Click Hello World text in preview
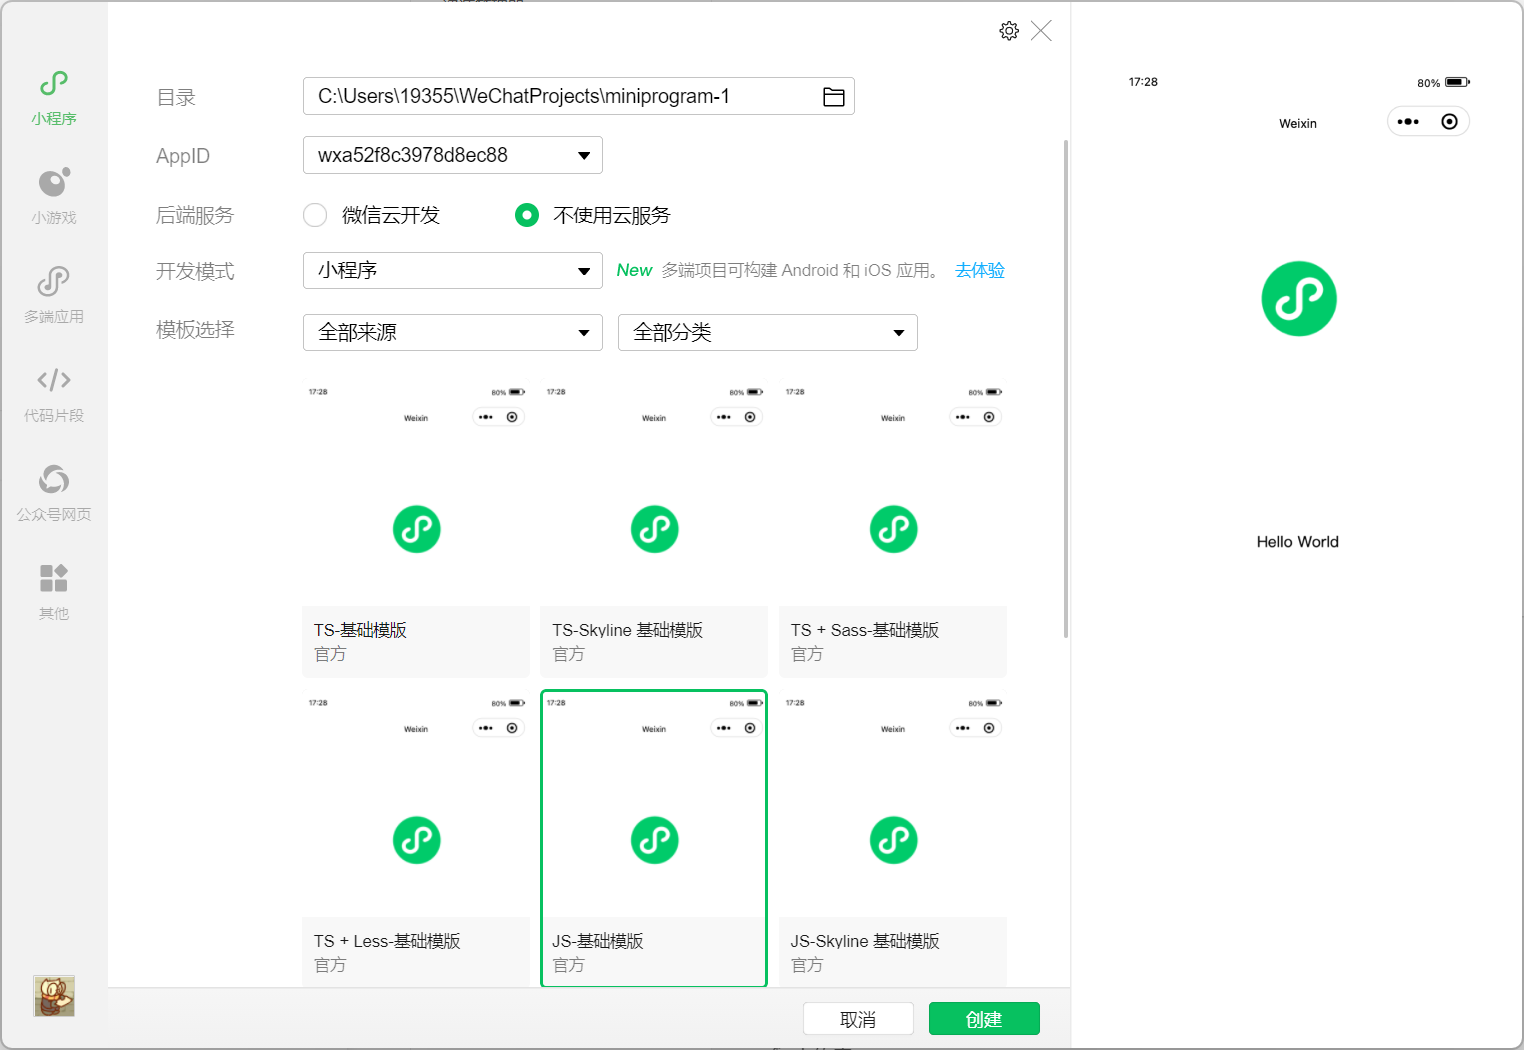 1298,542
